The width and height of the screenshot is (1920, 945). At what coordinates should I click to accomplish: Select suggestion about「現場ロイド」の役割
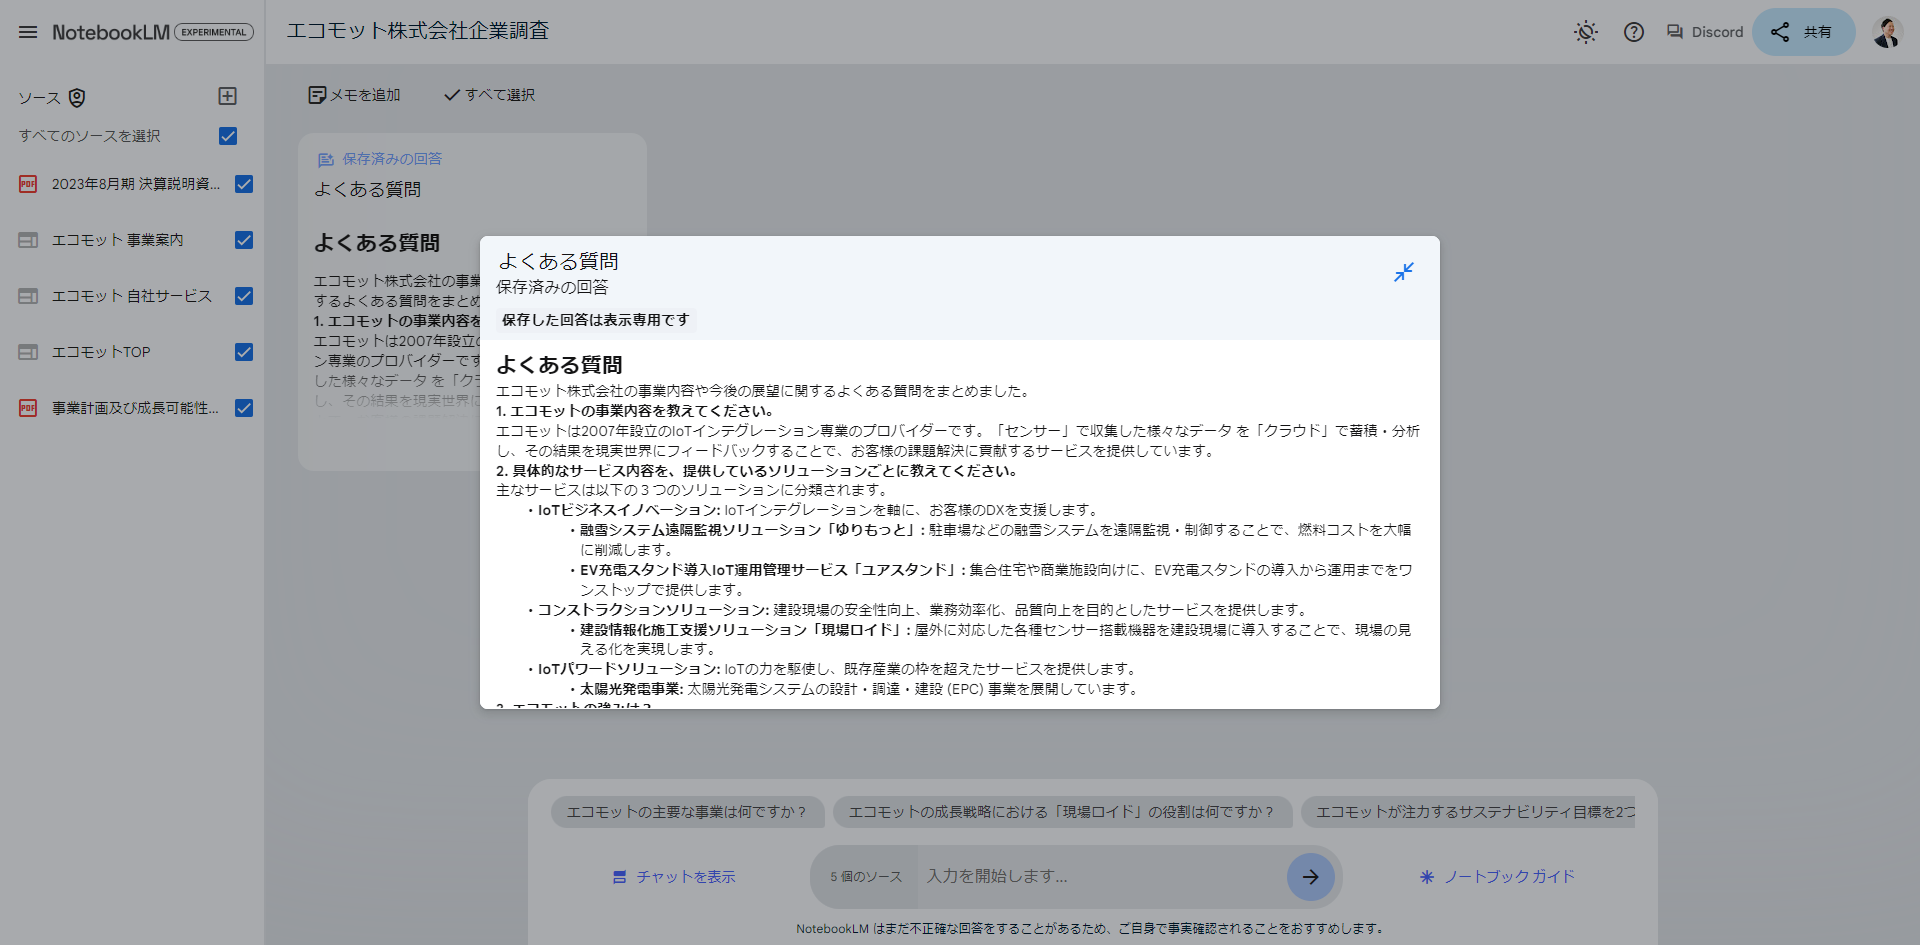coord(1062,812)
